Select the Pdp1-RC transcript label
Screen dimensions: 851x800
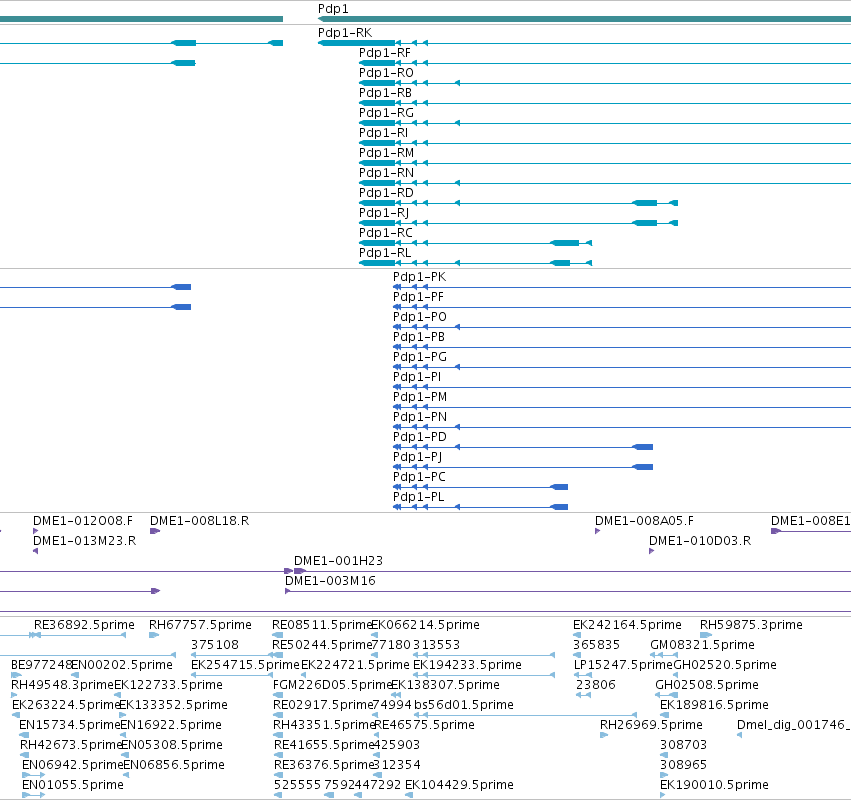coord(386,233)
